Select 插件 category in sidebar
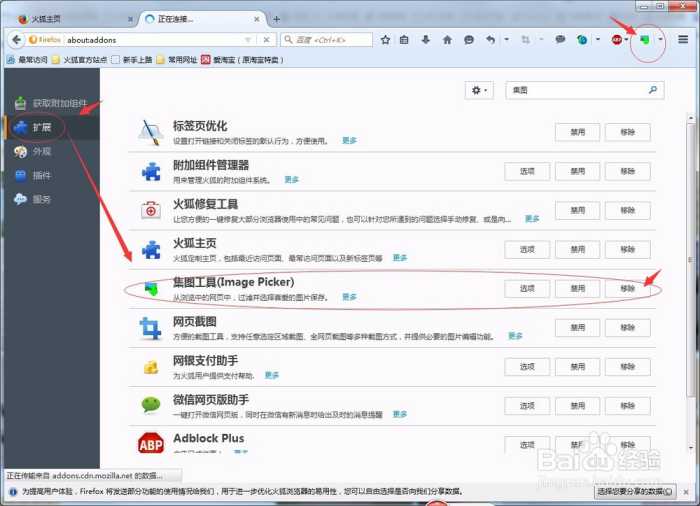700x506 pixels. [x=50, y=175]
